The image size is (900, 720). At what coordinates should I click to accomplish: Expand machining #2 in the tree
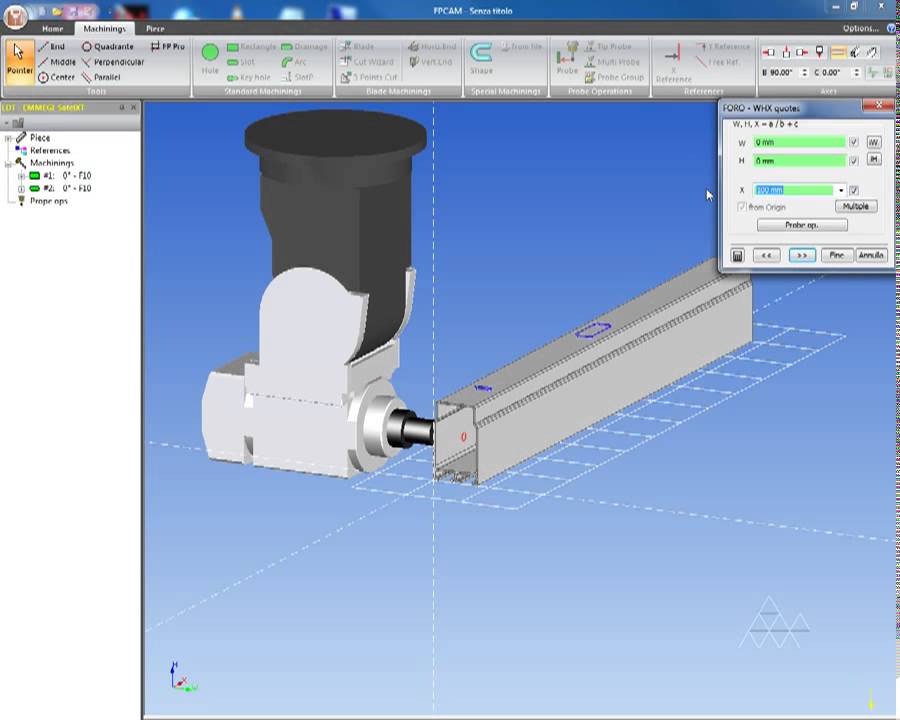pos(21,189)
